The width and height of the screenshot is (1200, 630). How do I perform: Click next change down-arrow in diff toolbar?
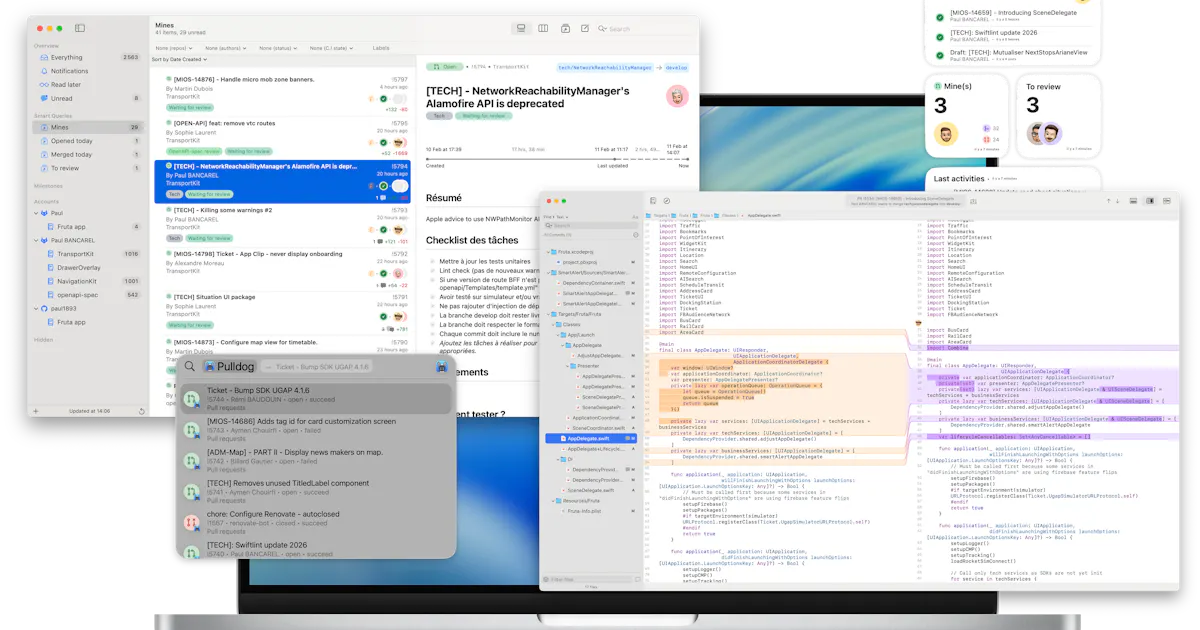pos(1118,201)
